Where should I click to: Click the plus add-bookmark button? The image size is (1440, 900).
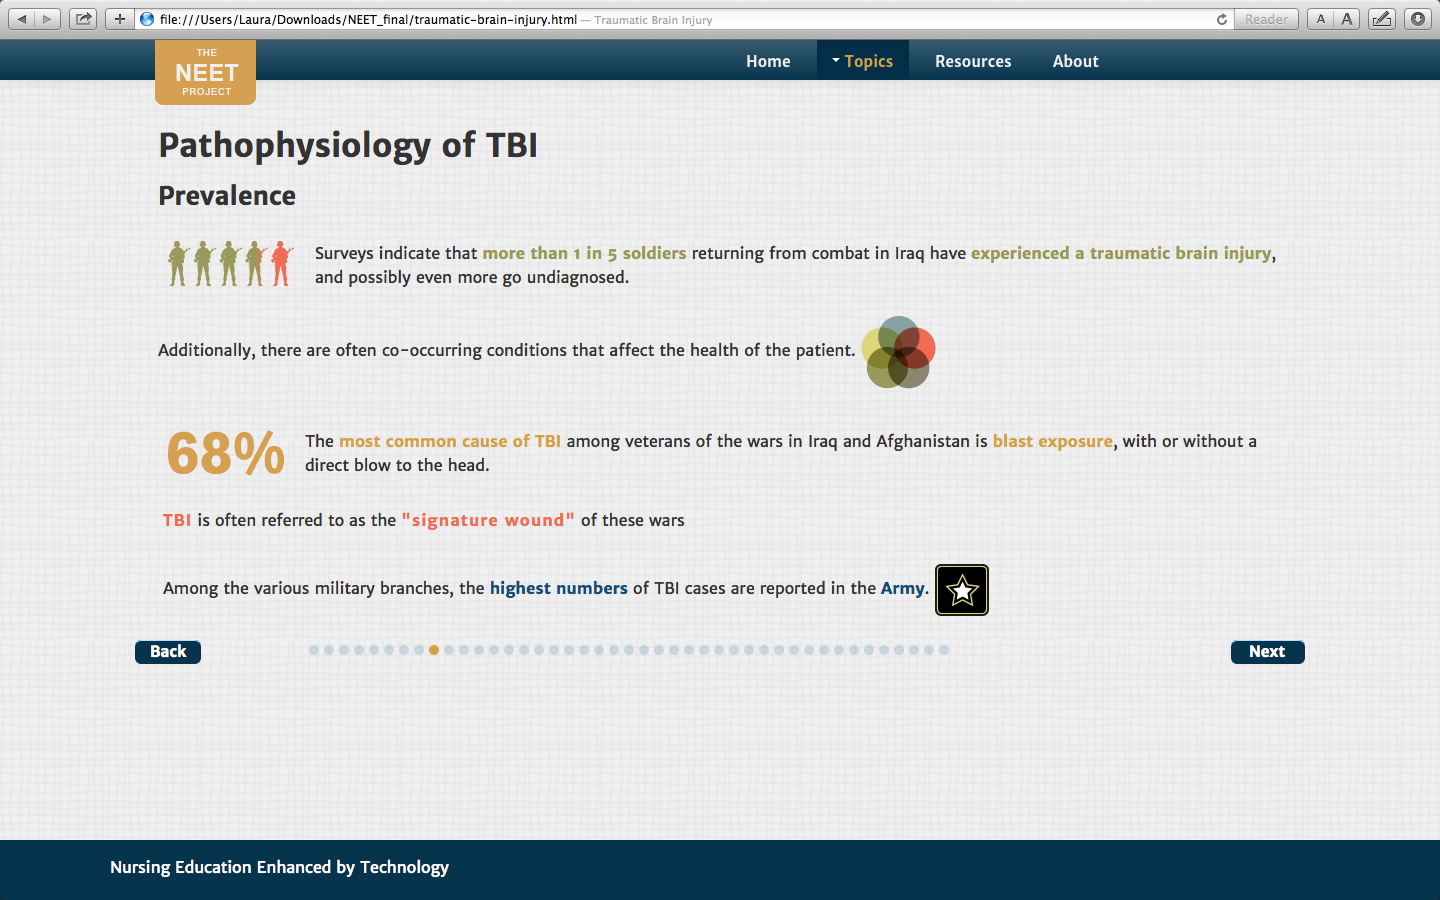[x=119, y=19]
